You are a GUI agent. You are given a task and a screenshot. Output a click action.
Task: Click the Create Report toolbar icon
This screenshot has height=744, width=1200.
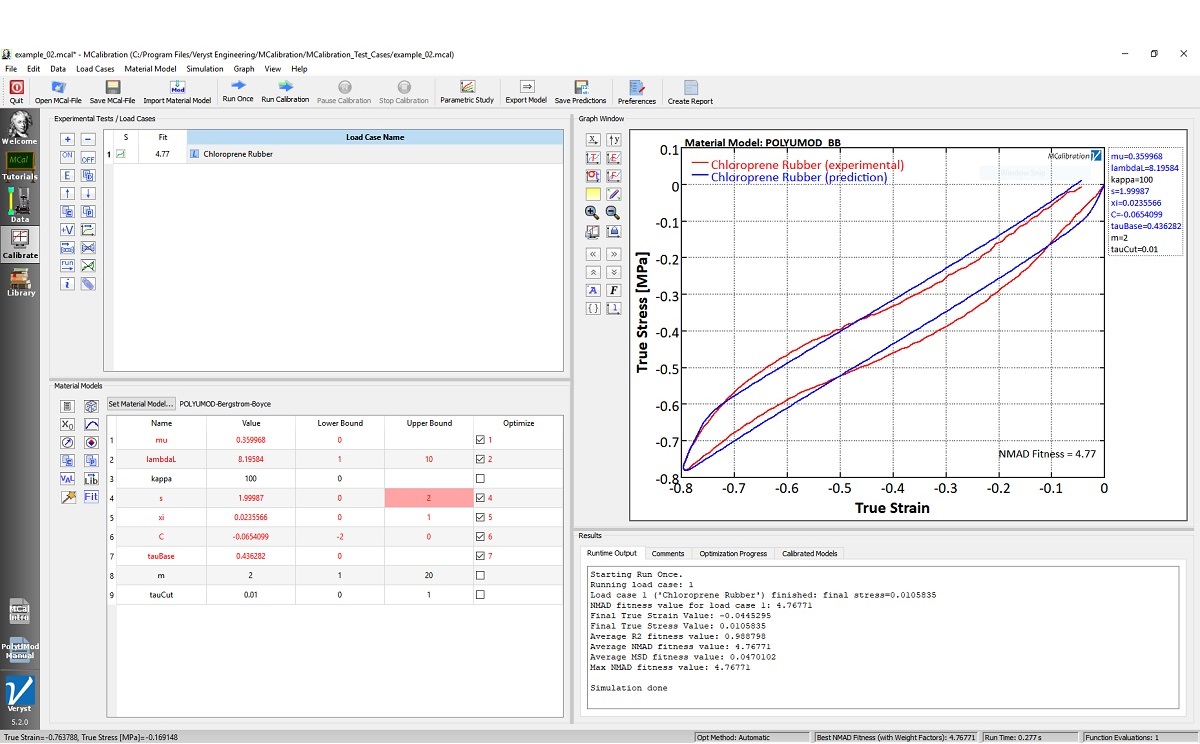(690, 91)
